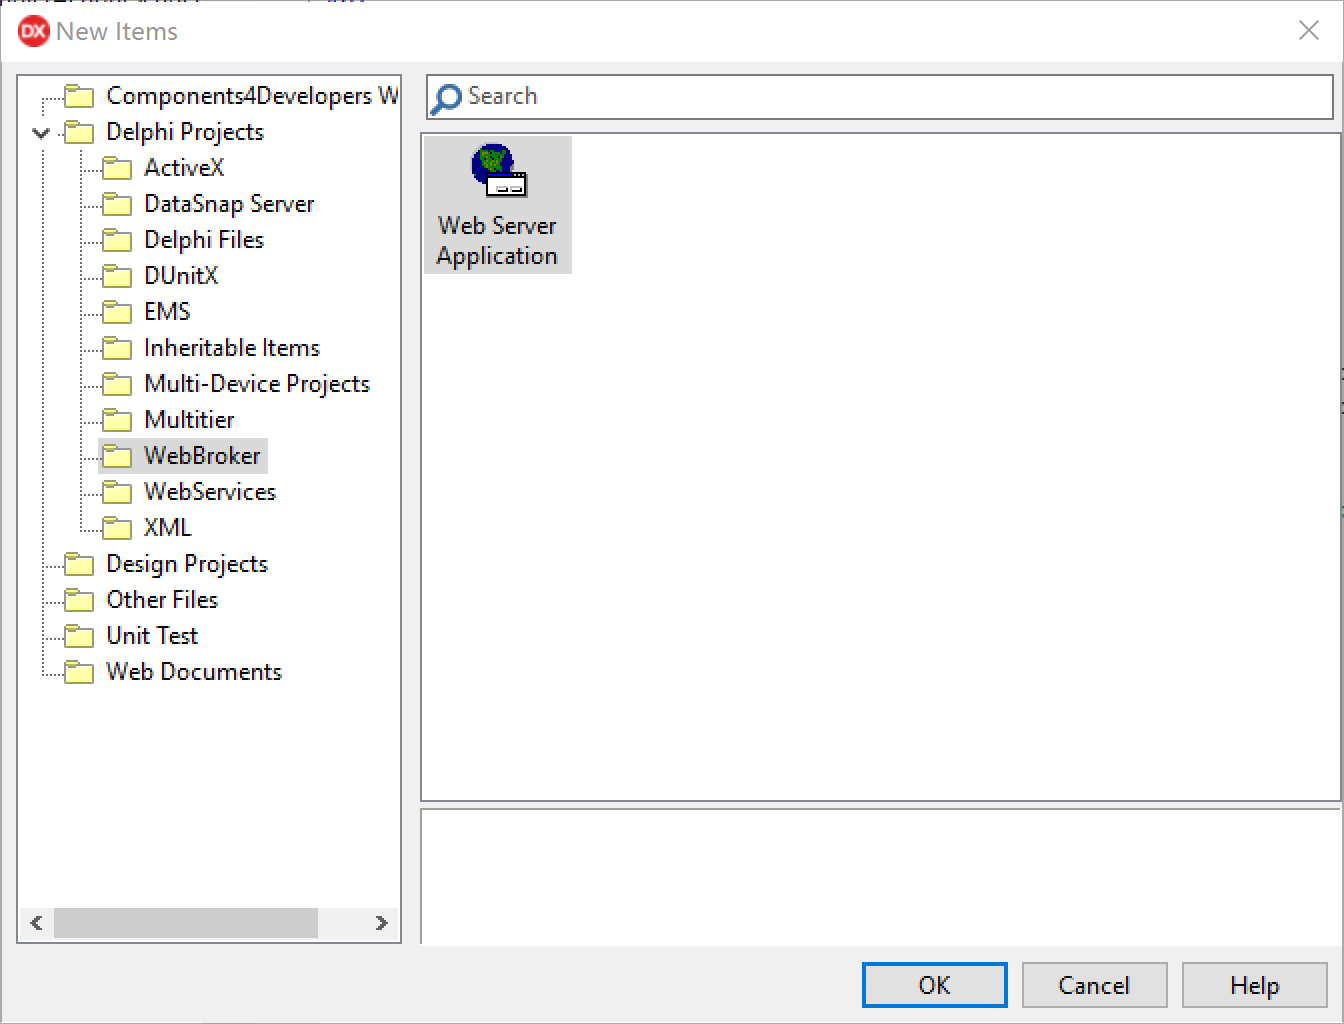Open the WebServices category
The height and width of the screenshot is (1024, 1344).
pos(210,492)
